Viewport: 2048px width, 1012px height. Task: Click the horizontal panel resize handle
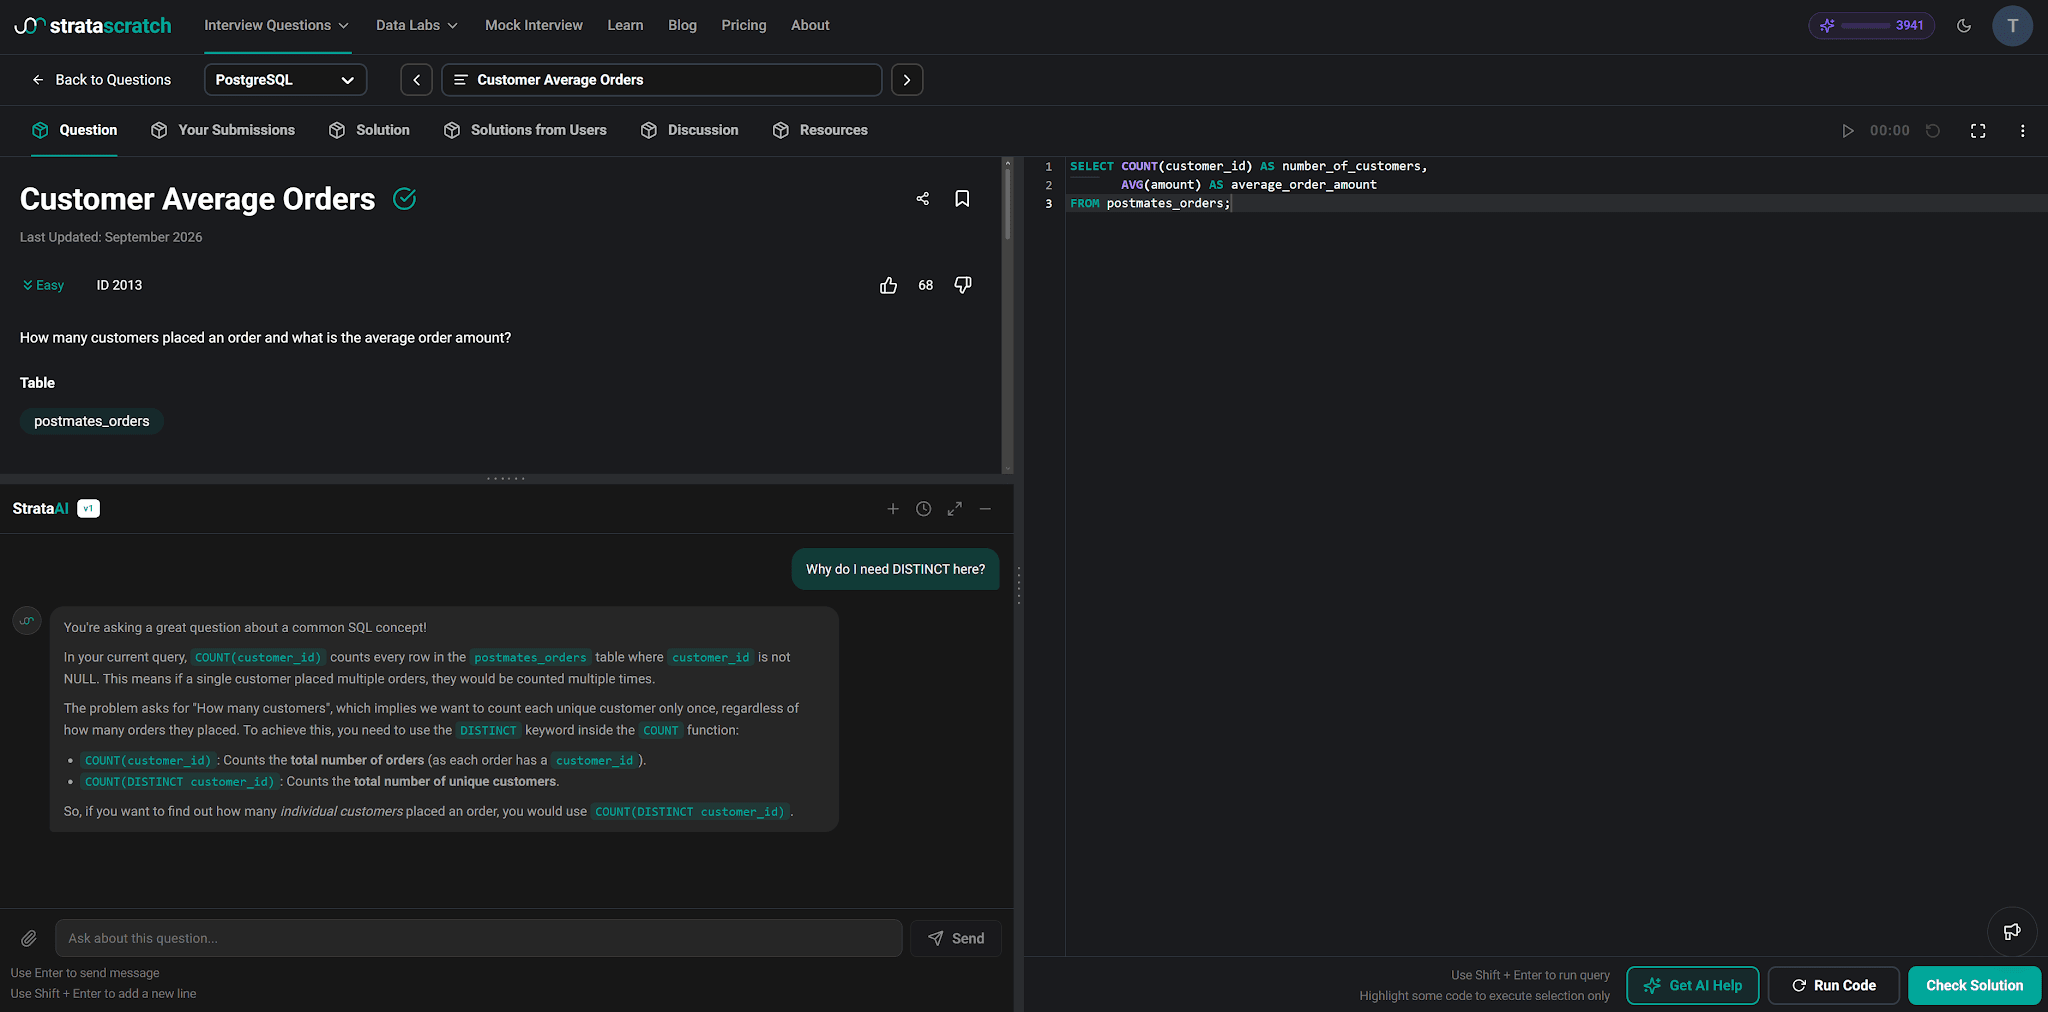[506, 479]
